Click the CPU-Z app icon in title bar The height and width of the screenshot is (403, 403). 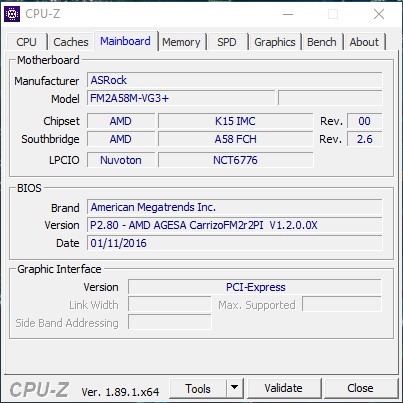tap(12, 14)
